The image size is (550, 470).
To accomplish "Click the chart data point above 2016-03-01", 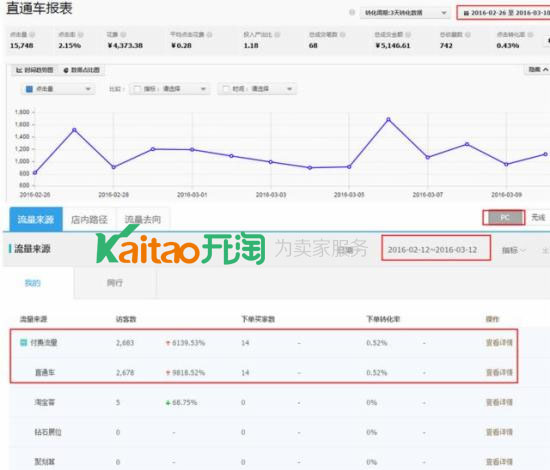I will [x=192, y=149].
